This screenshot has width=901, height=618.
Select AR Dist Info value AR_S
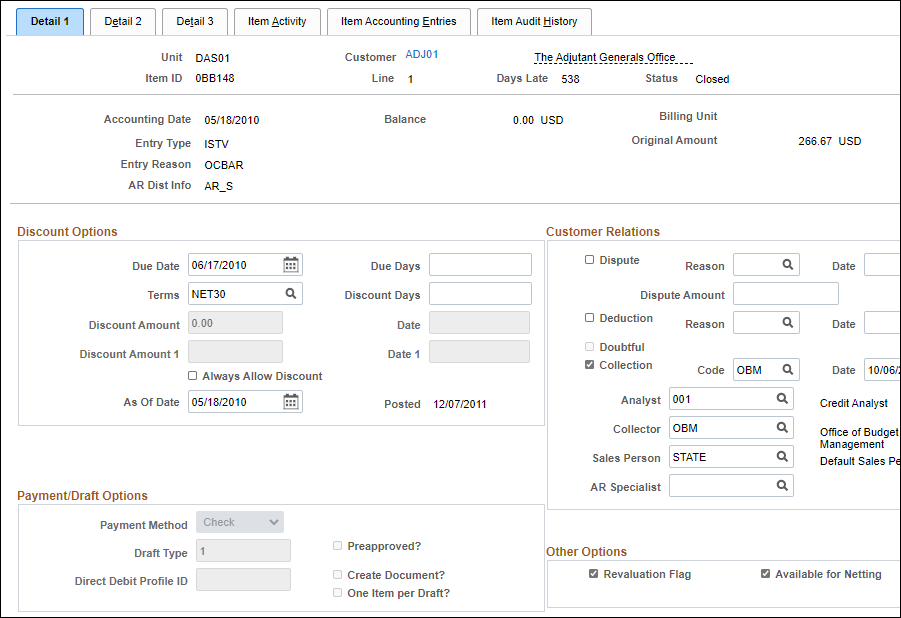pyautogui.click(x=219, y=186)
